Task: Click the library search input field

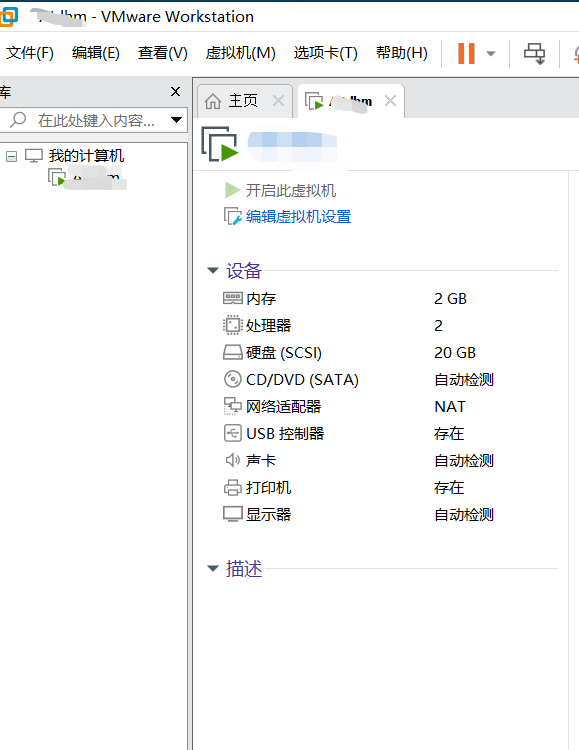Action: tap(93, 120)
